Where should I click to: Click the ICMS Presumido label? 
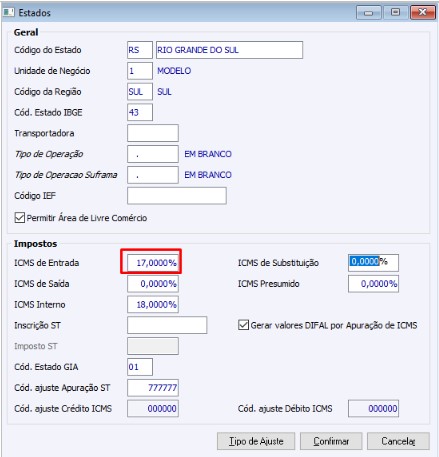pyautogui.click(x=269, y=284)
